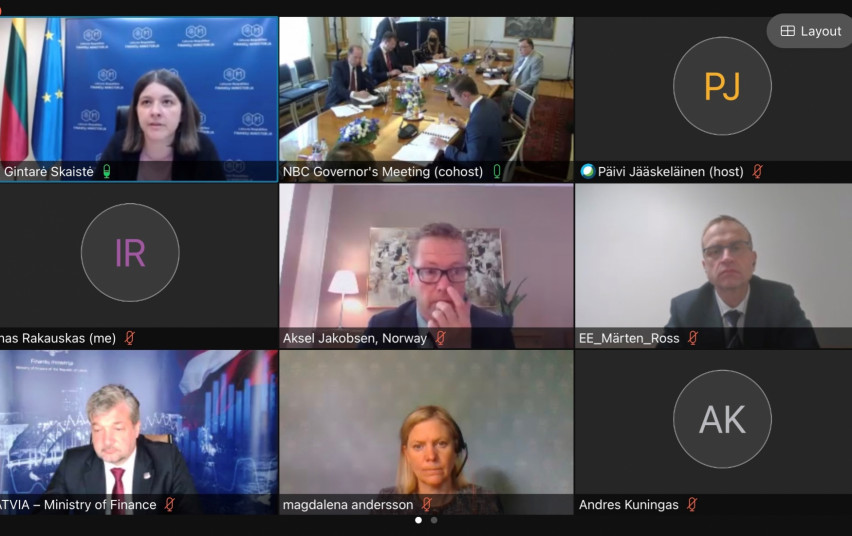Image resolution: width=852 pixels, height=536 pixels.
Task: Select NBC Governor's Meeting conference room video
Action: click(x=427, y=99)
